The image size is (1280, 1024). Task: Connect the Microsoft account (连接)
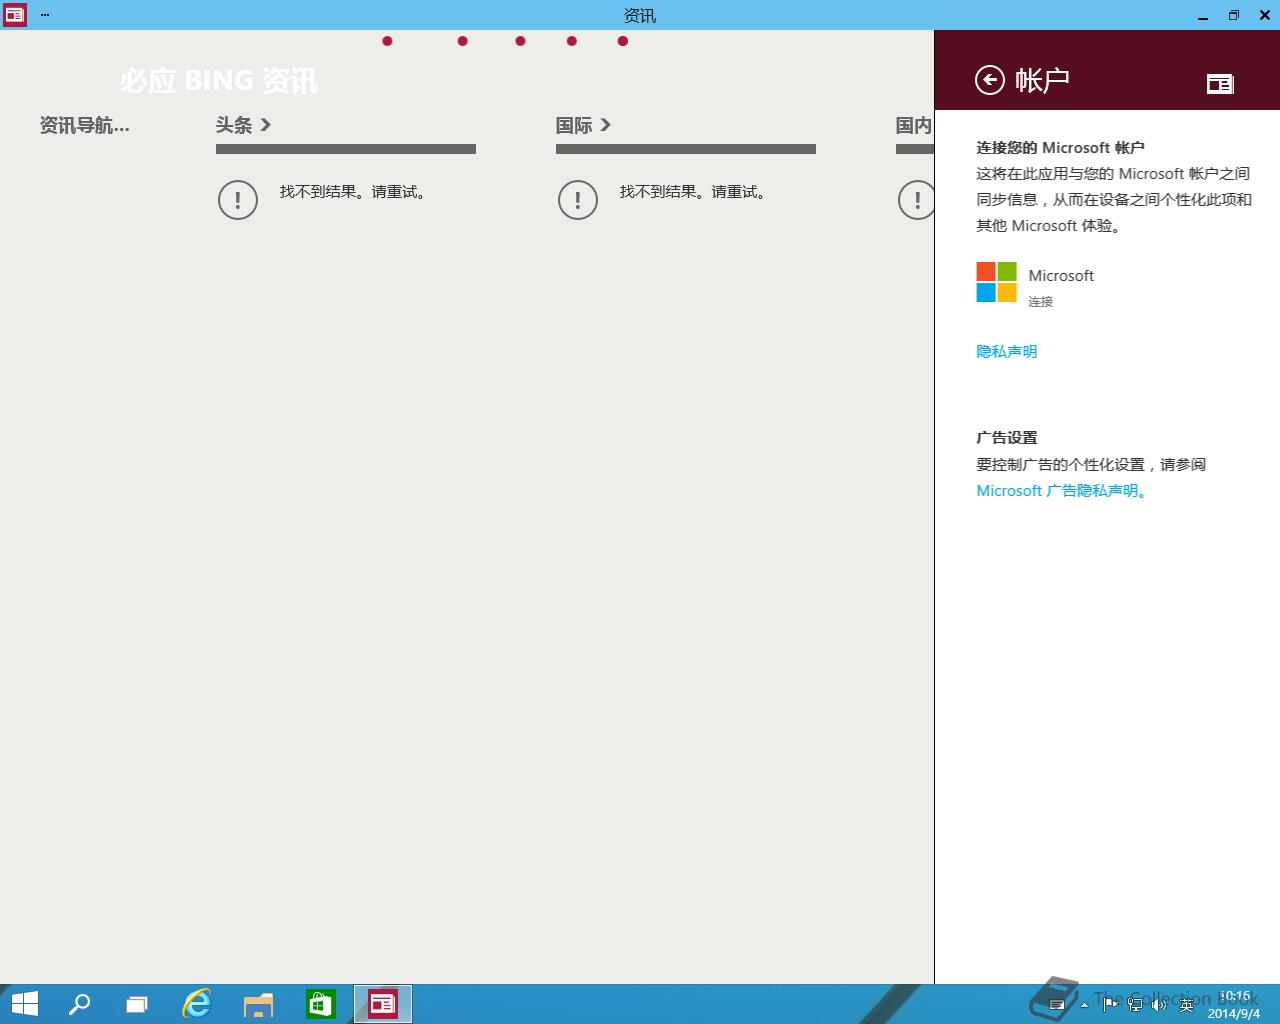[1040, 301]
